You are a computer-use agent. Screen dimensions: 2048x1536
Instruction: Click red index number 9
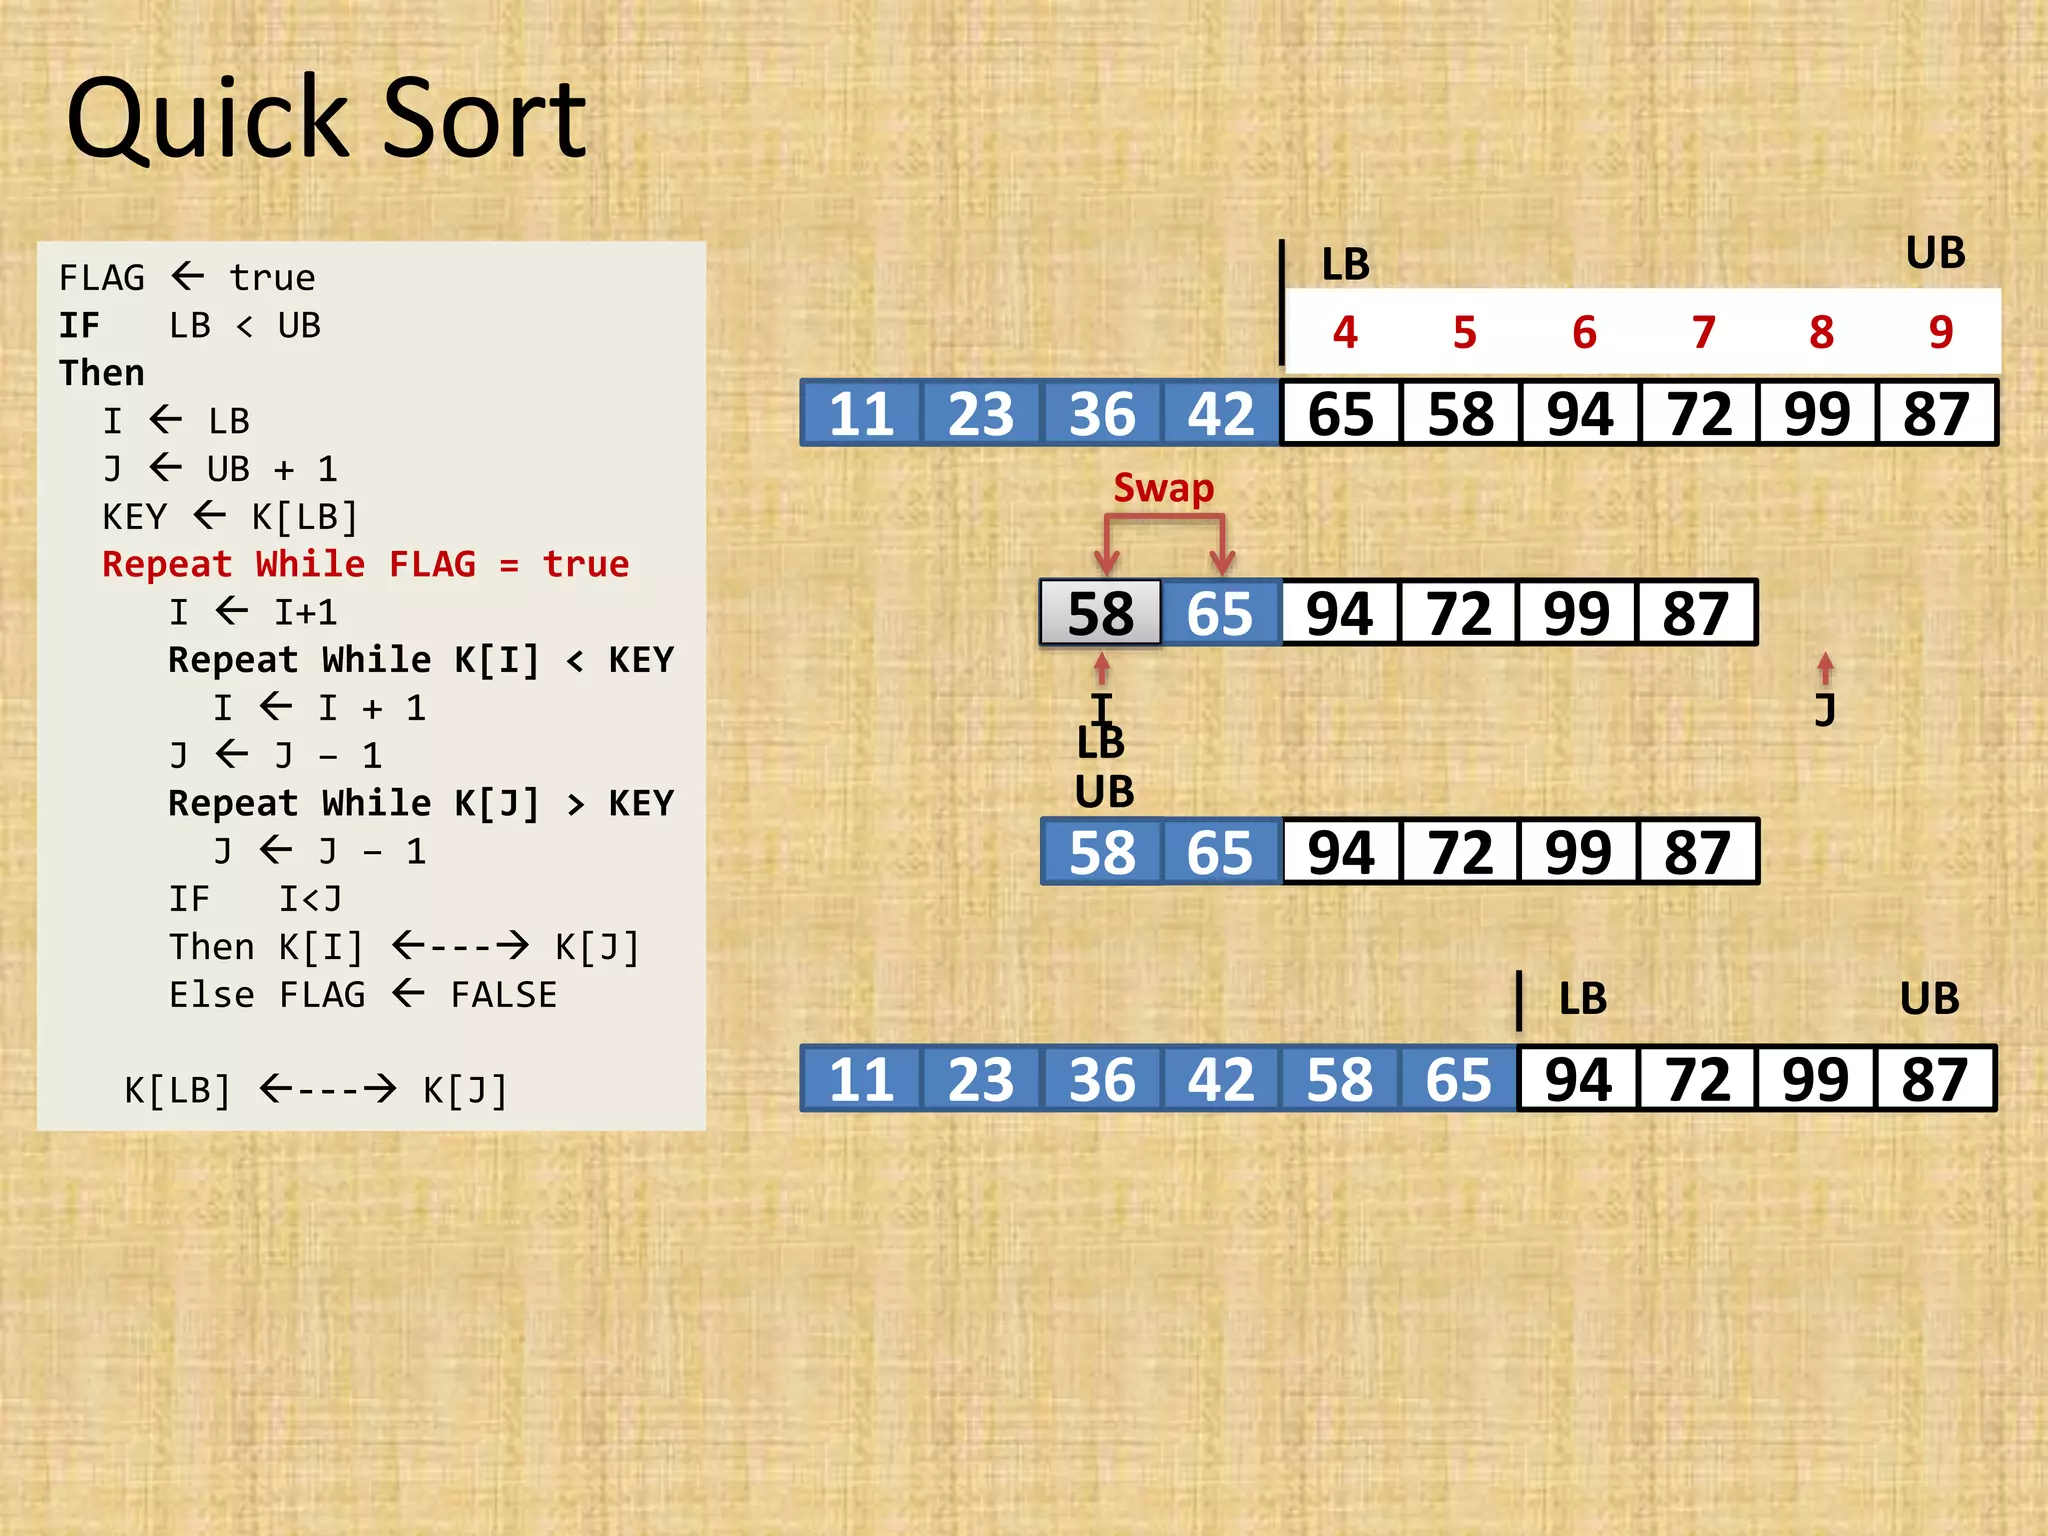[1940, 332]
